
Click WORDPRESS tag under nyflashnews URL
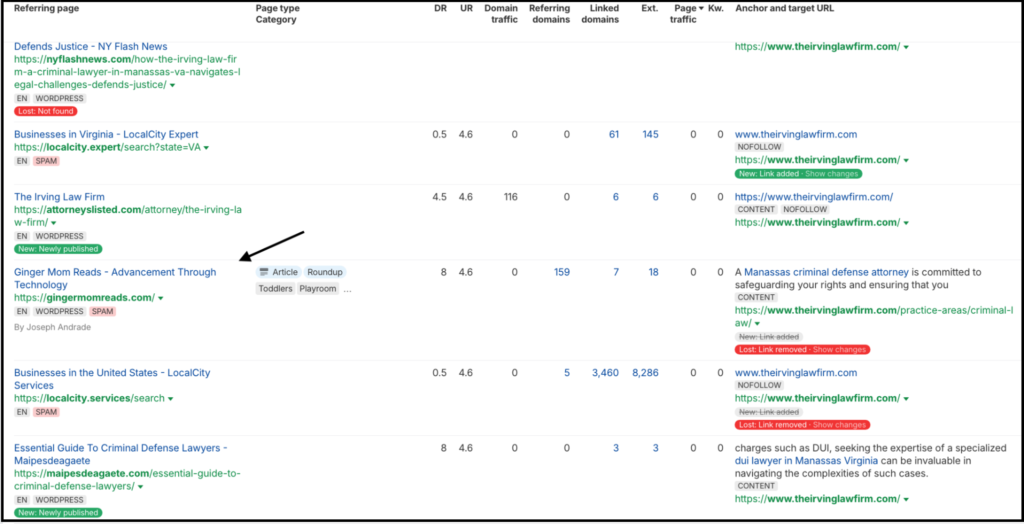pyautogui.click(x=59, y=98)
